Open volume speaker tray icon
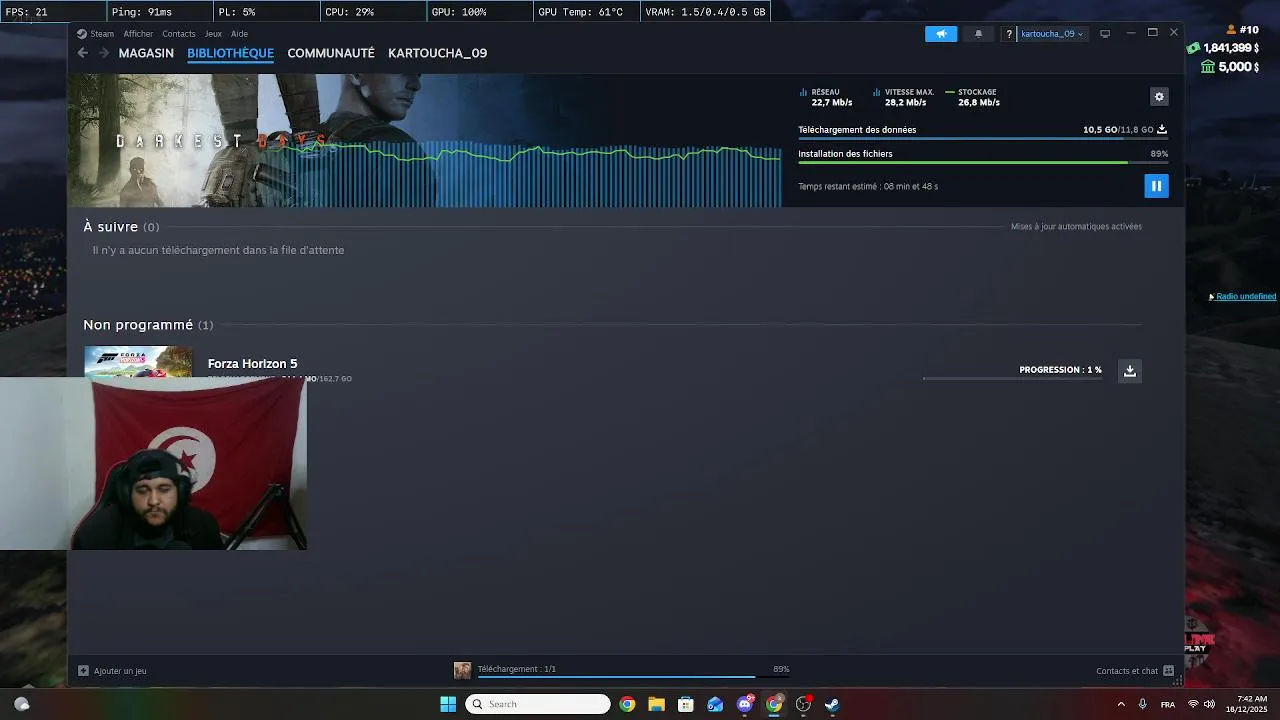Viewport: 1280px width, 720px height. tap(1209, 704)
